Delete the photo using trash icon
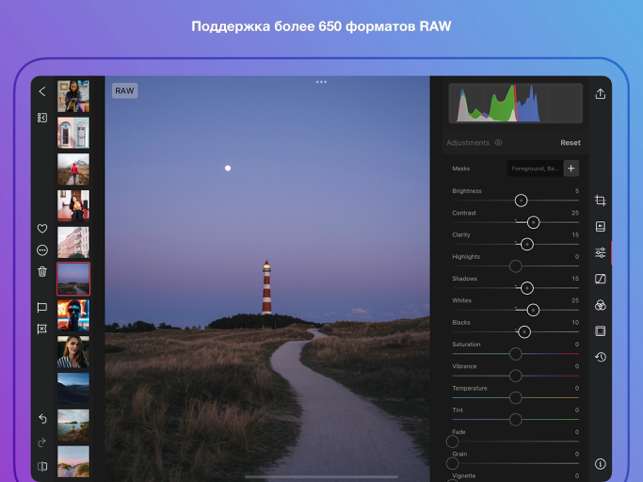The width and height of the screenshot is (643, 482). tap(42, 271)
